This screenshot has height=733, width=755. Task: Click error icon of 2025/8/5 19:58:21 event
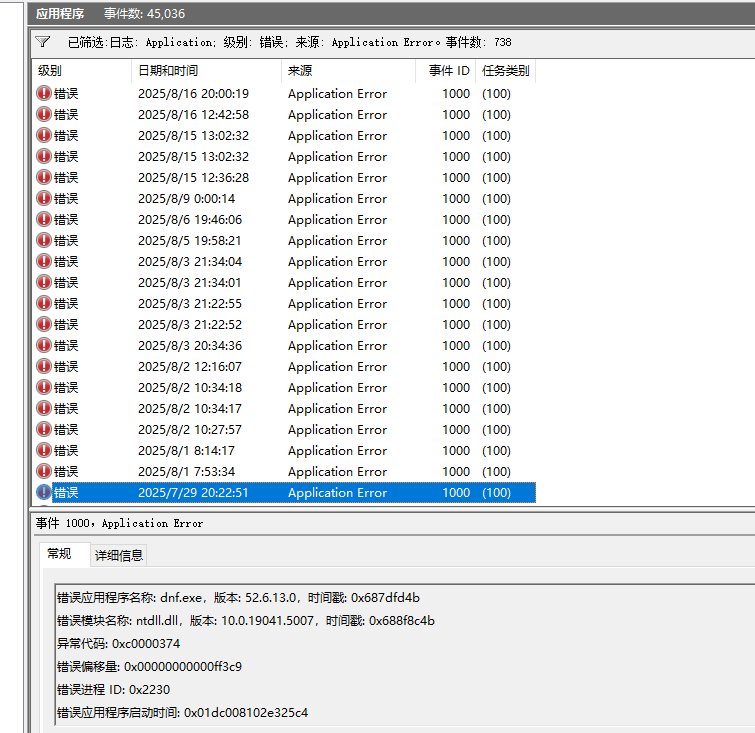point(44,240)
